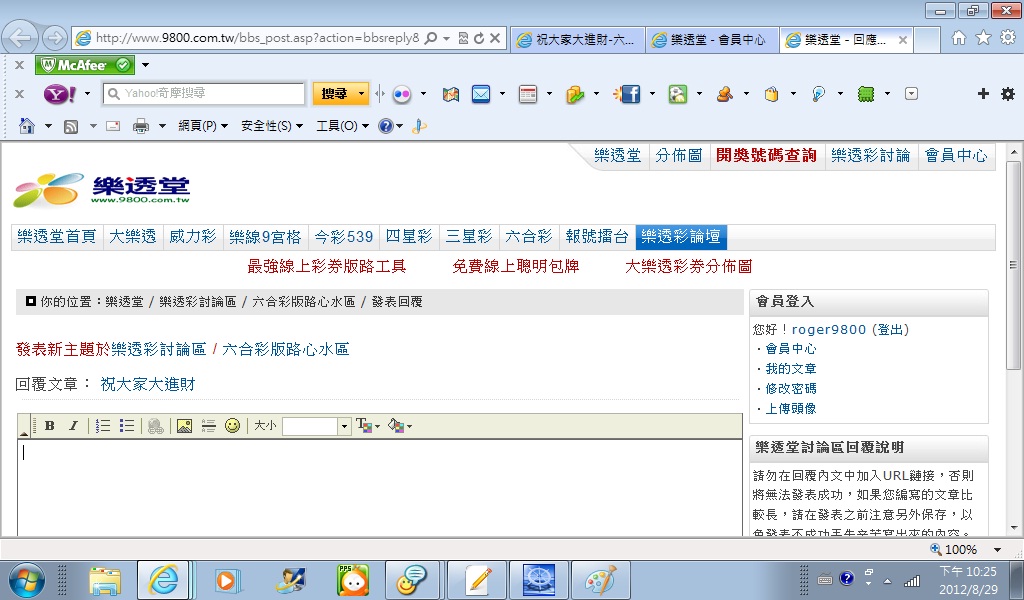Open Yahoo toolbar settings gear
Screen dimensions: 1024x600
pos(1007,94)
